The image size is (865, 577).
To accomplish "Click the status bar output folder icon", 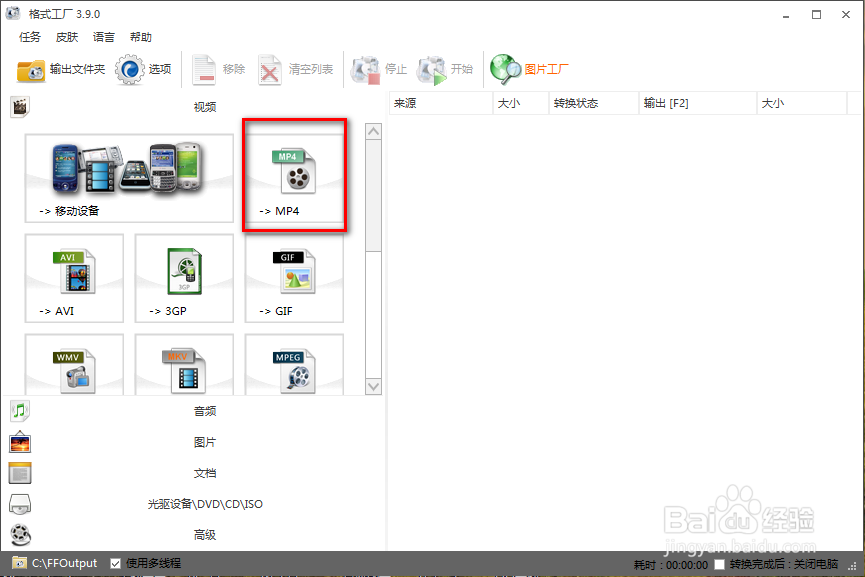I will click(19, 563).
